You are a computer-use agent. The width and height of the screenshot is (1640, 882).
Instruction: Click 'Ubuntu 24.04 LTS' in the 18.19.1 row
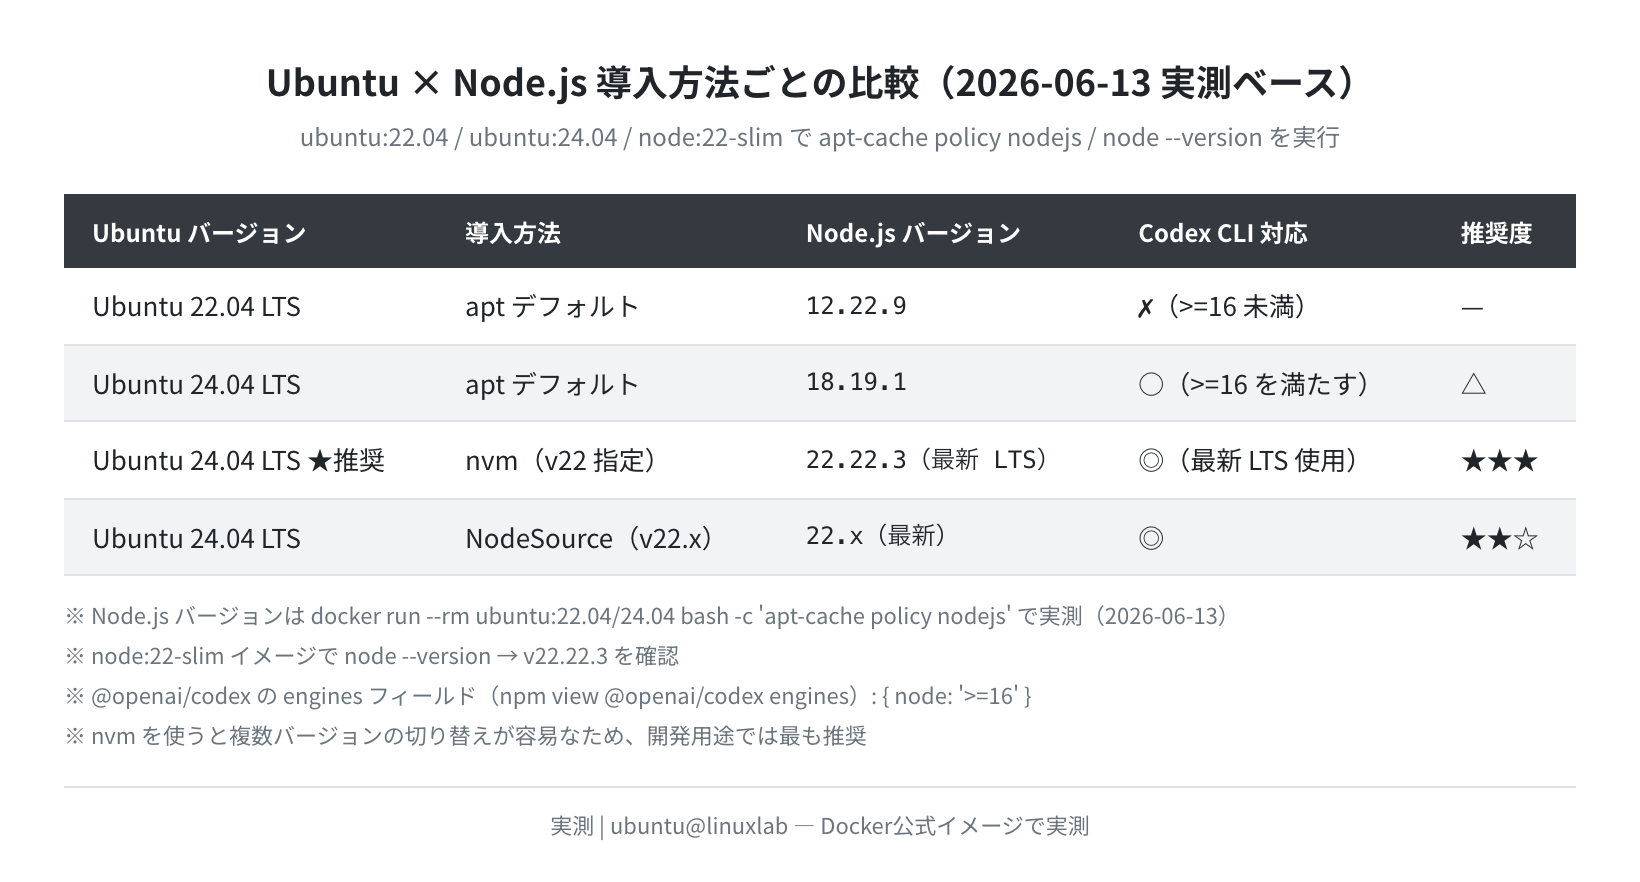(197, 384)
